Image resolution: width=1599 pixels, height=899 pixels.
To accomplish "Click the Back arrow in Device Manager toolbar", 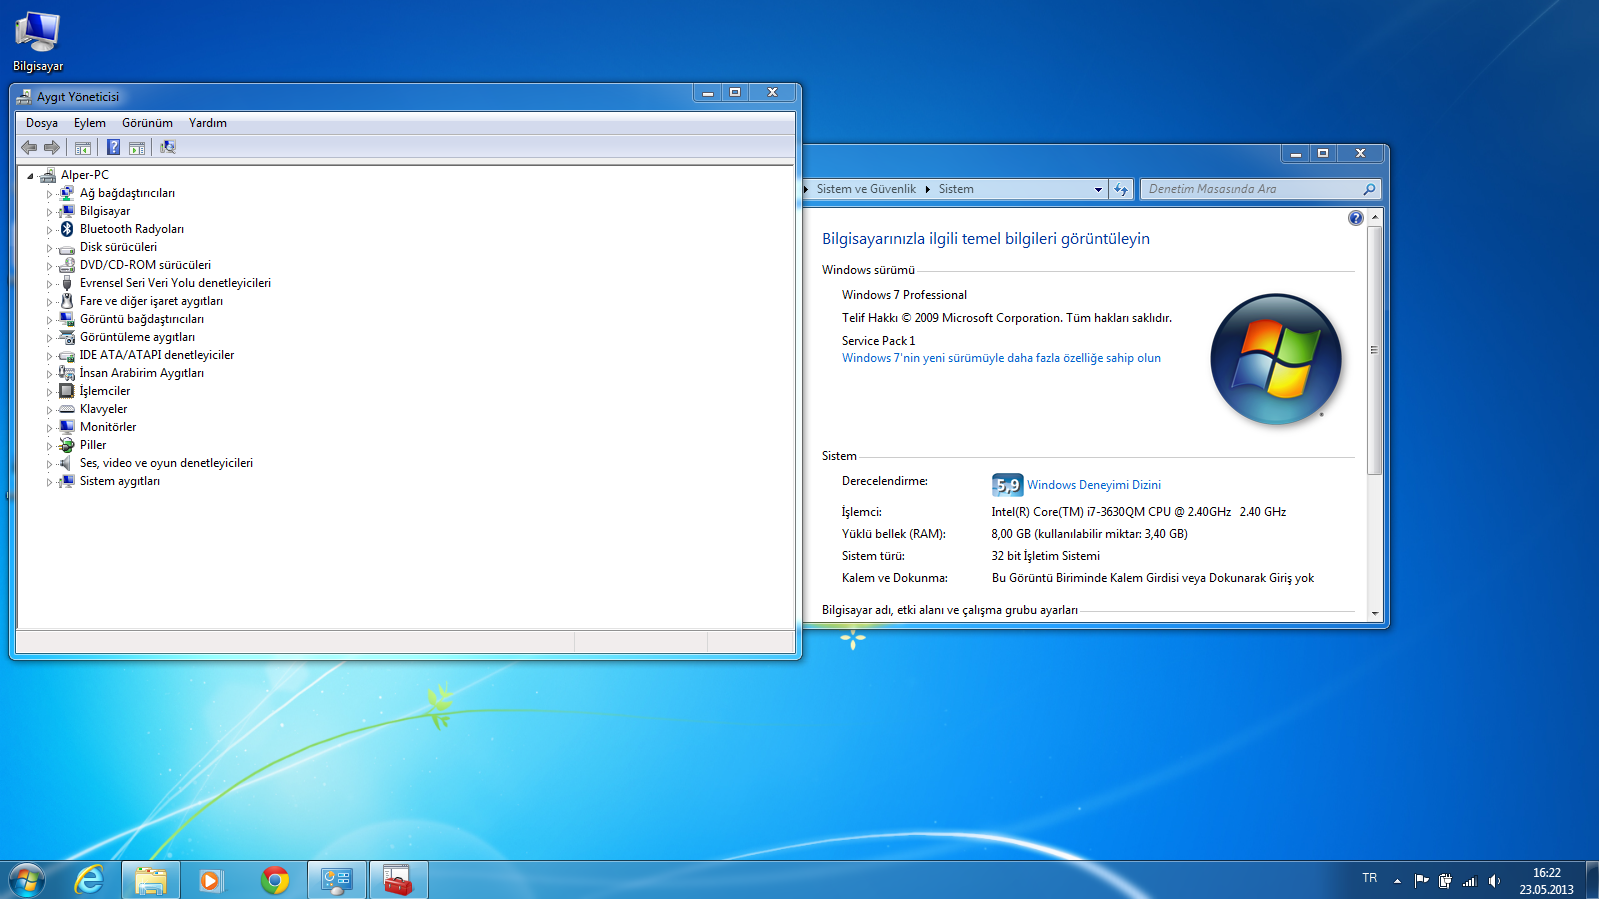I will click(29, 147).
